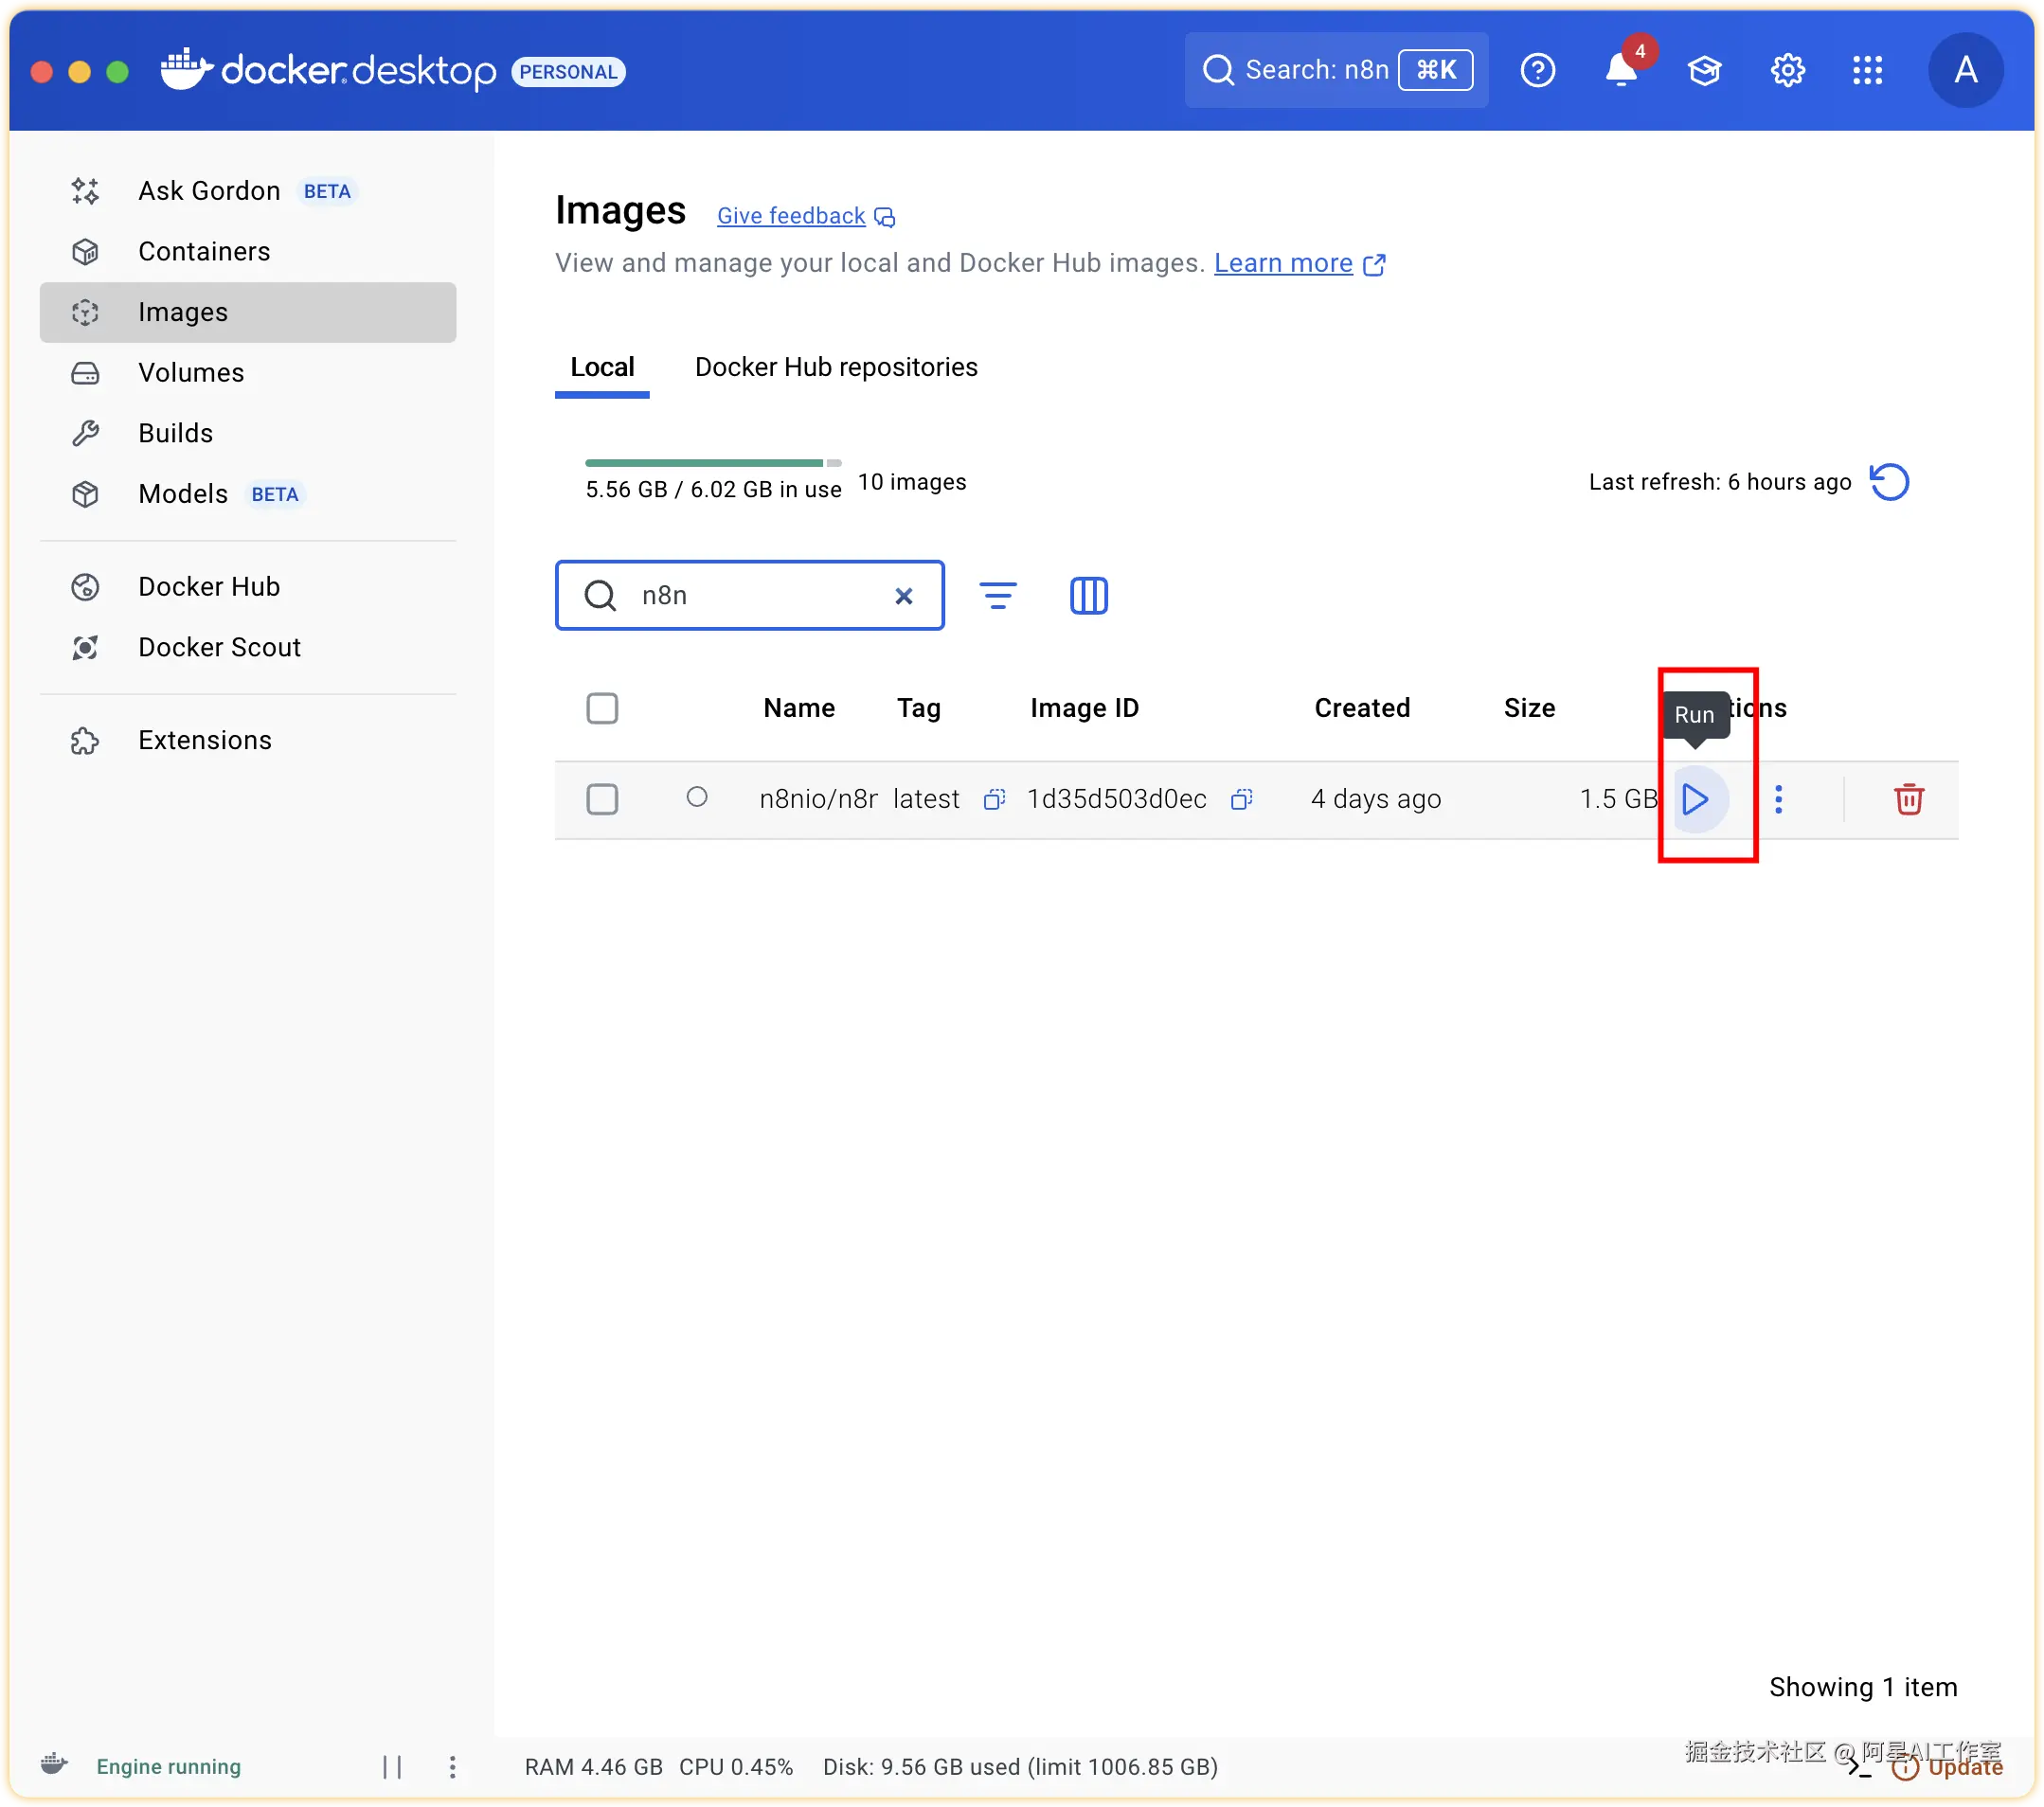Open Docker Desktop settings gear
The height and width of the screenshot is (1807, 2044).
point(1787,70)
